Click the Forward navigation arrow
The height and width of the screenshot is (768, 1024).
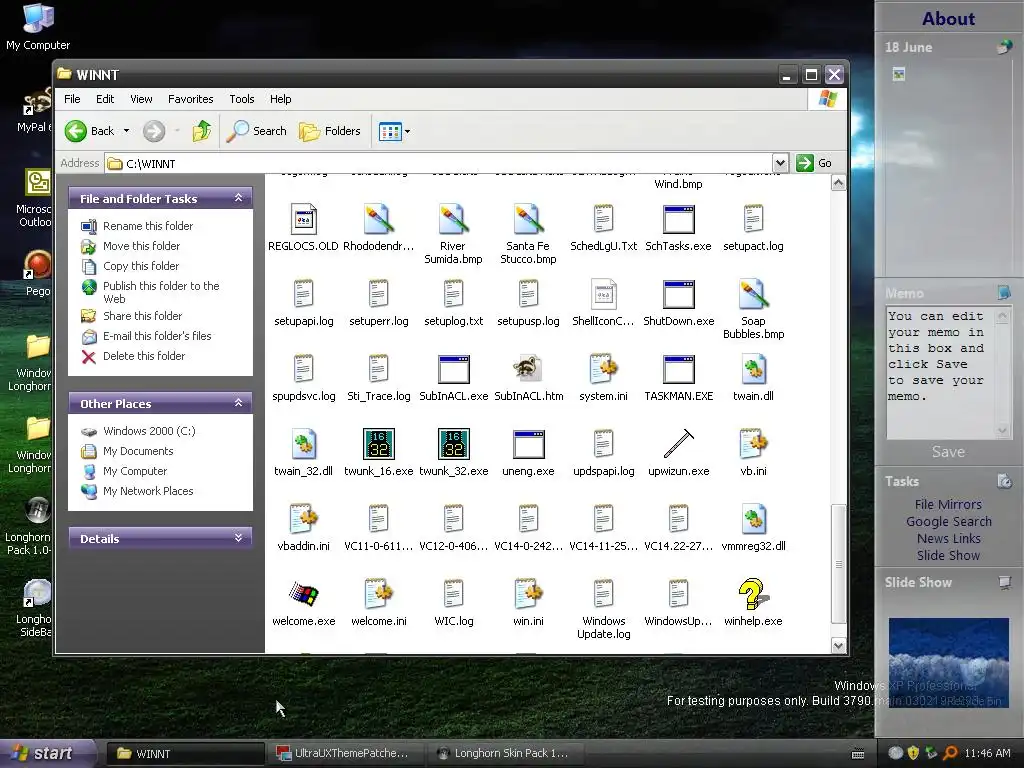154,131
